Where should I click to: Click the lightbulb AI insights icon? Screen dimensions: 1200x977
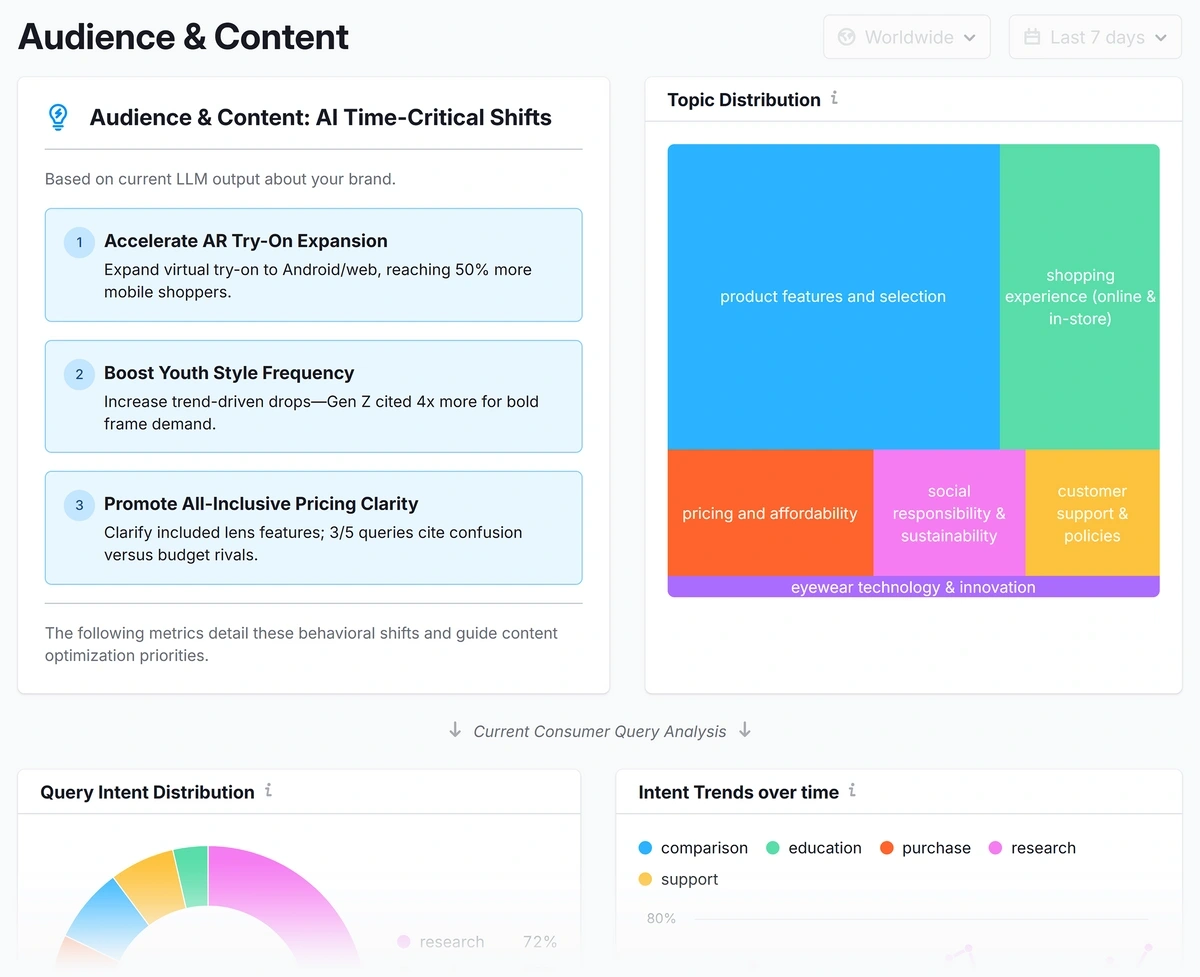tap(58, 117)
